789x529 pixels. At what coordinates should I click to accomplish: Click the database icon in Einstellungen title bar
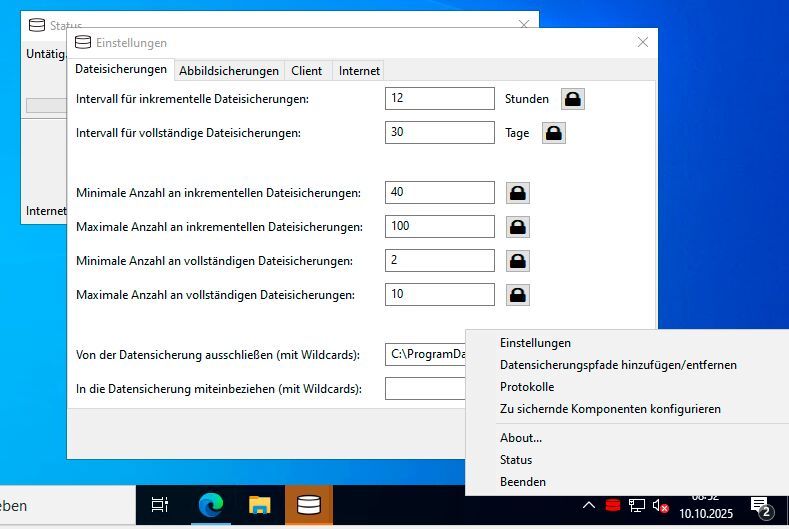tap(83, 42)
